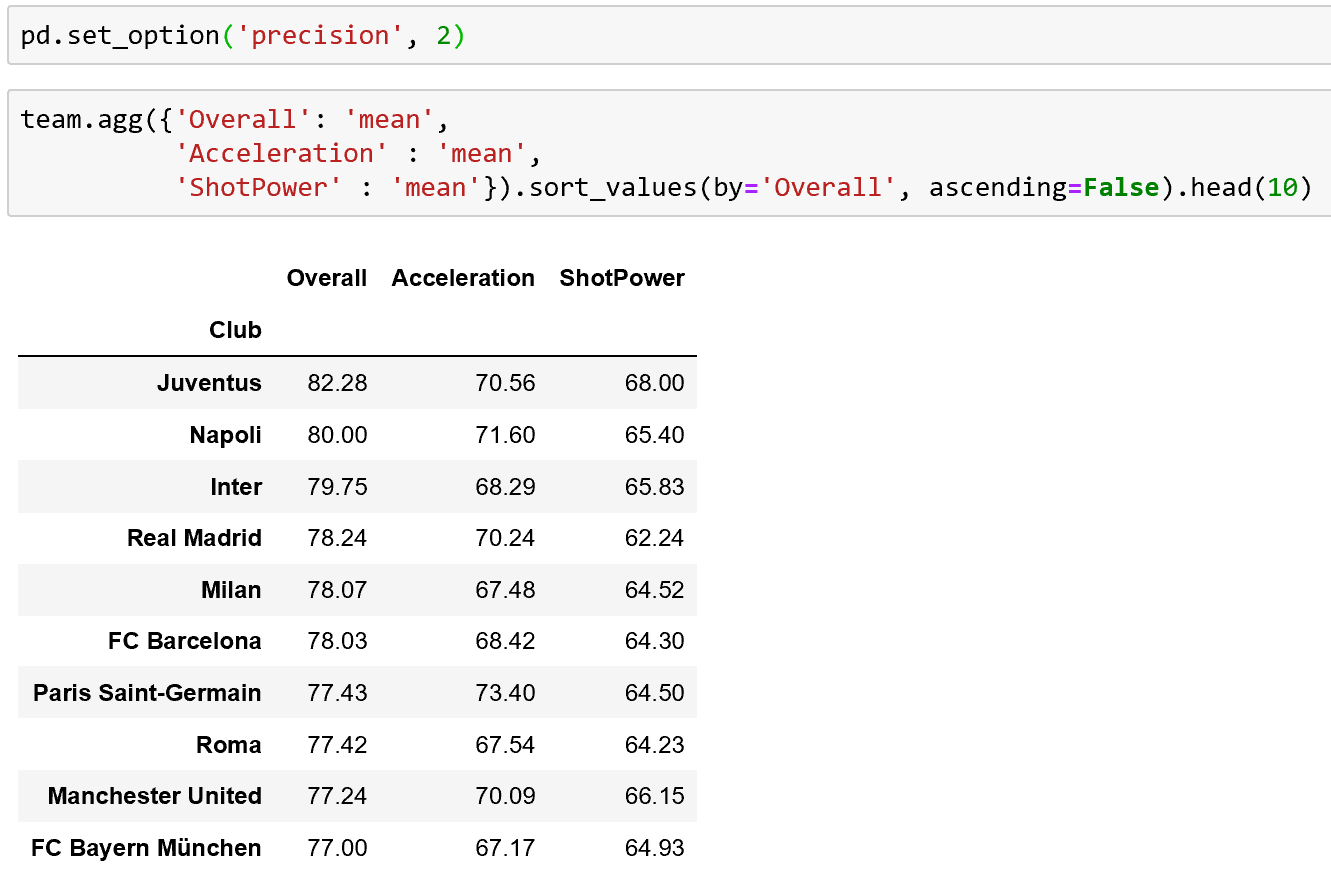Image resolution: width=1331 pixels, height=881 pixels.
Task: Select the word 'precision' in the first cell
Action: pos(321,33)
